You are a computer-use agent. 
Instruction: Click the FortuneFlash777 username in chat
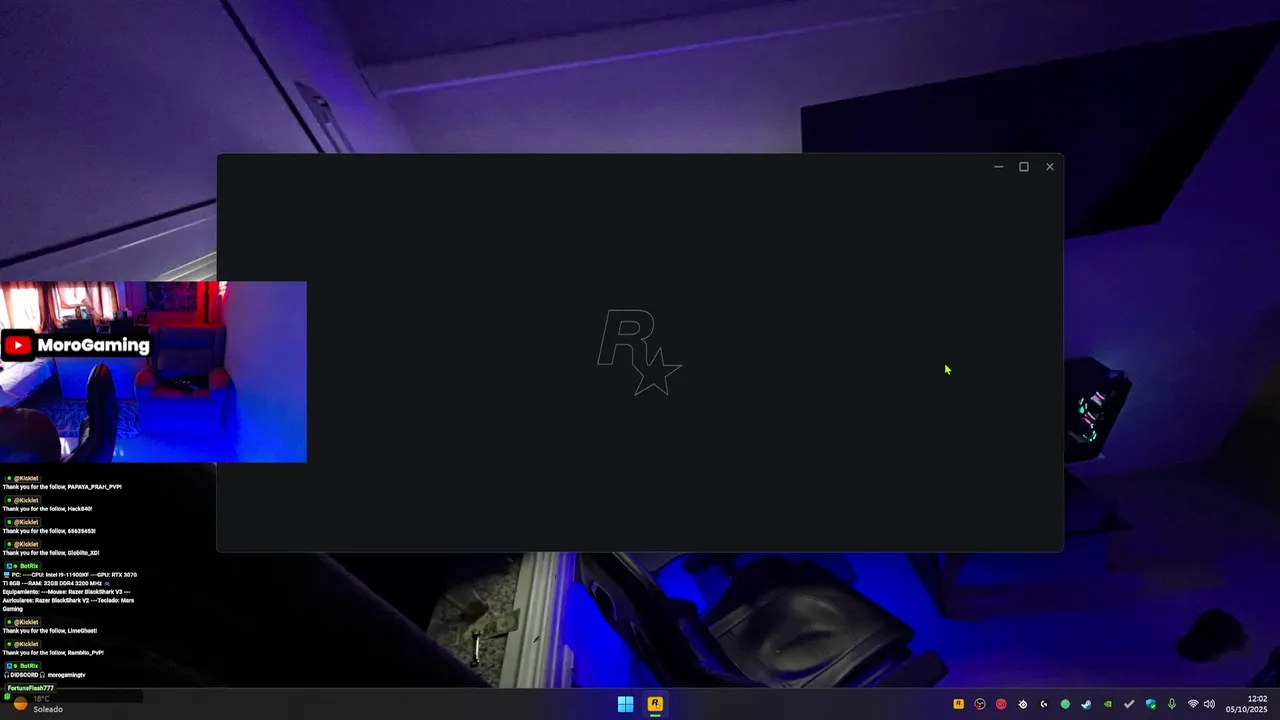(x=30, y=688)
